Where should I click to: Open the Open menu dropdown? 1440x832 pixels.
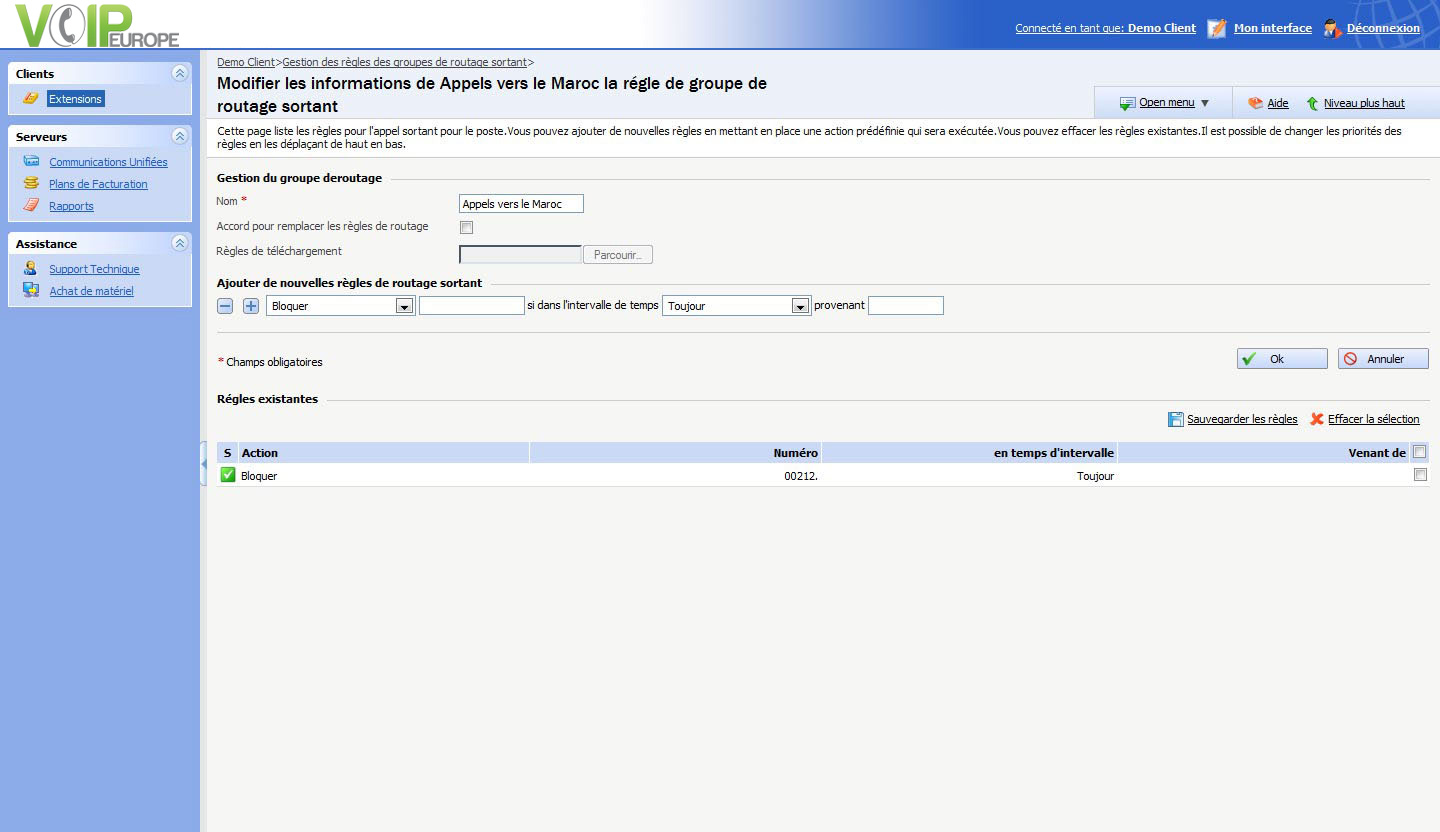tap(1166, 103)
